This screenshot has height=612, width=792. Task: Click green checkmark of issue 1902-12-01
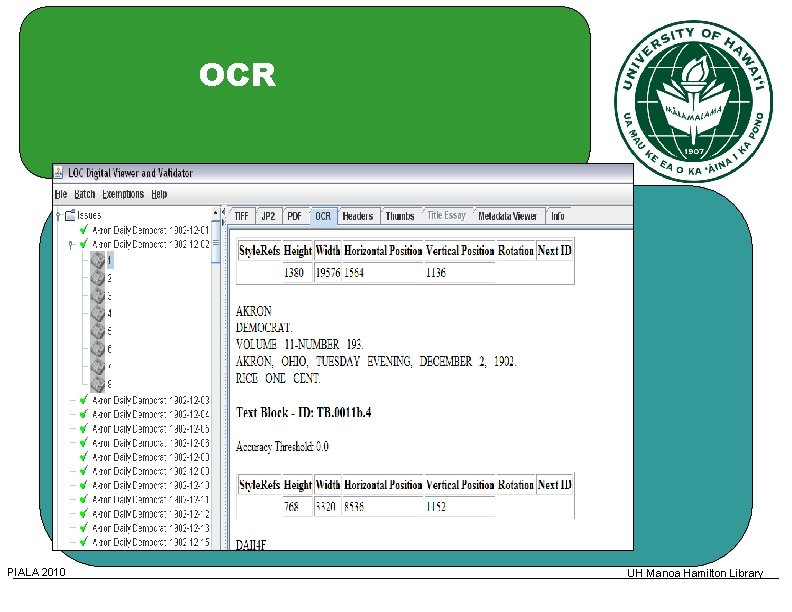(x=84, y=230)
